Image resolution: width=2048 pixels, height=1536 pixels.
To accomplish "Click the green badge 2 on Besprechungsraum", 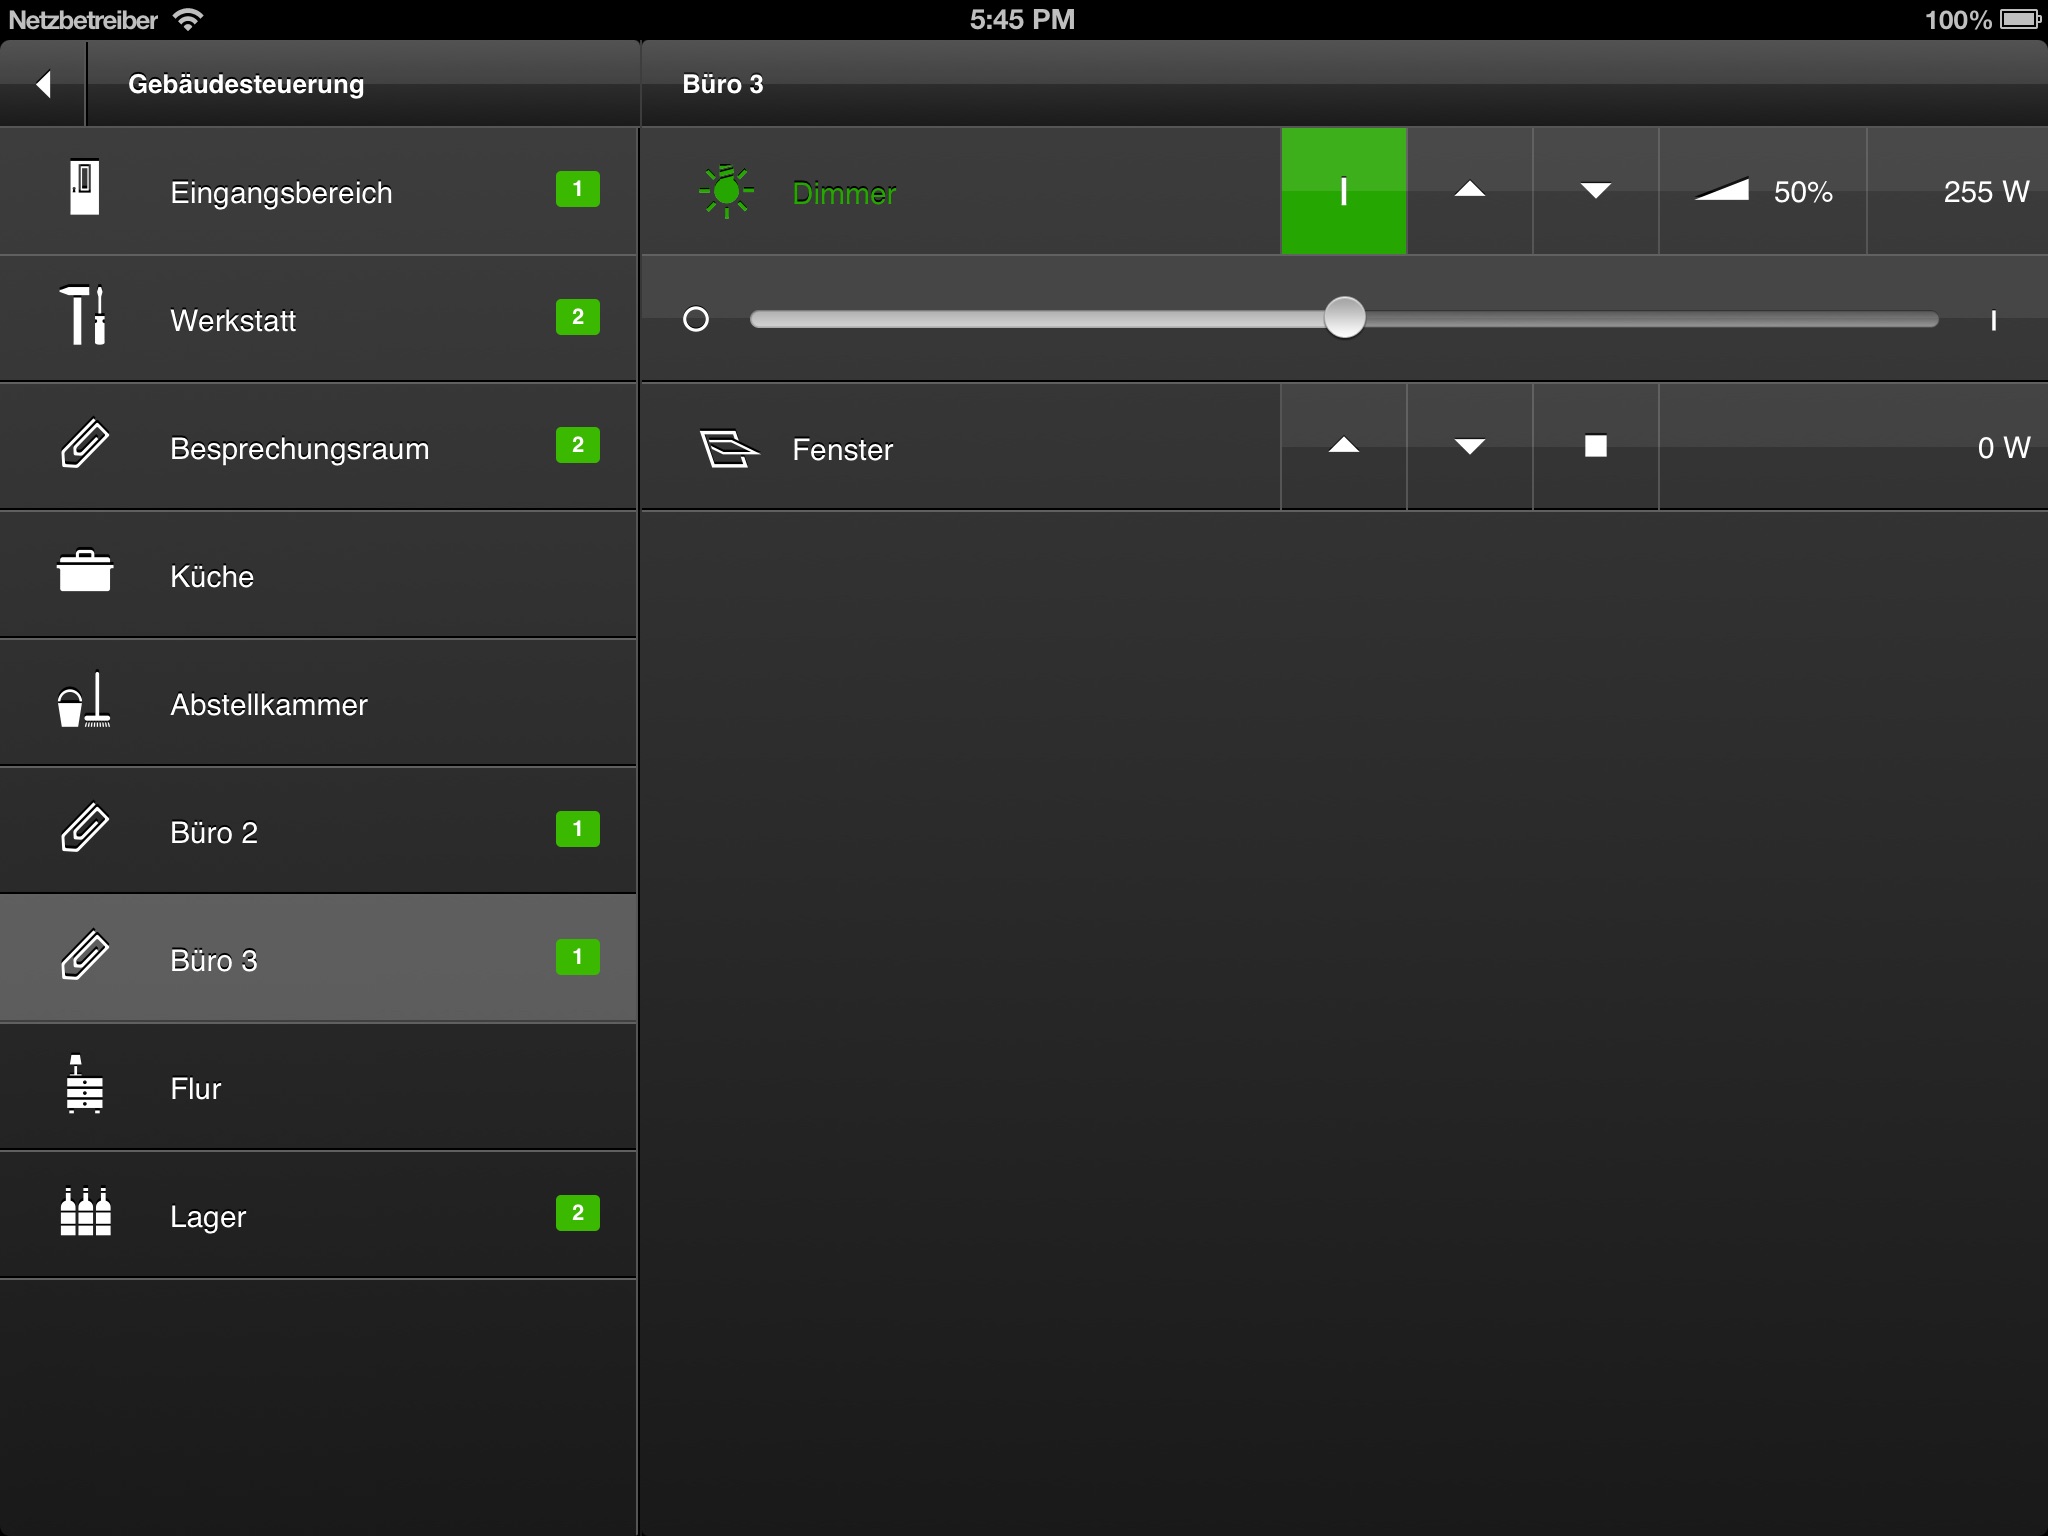I will [578, 445].
